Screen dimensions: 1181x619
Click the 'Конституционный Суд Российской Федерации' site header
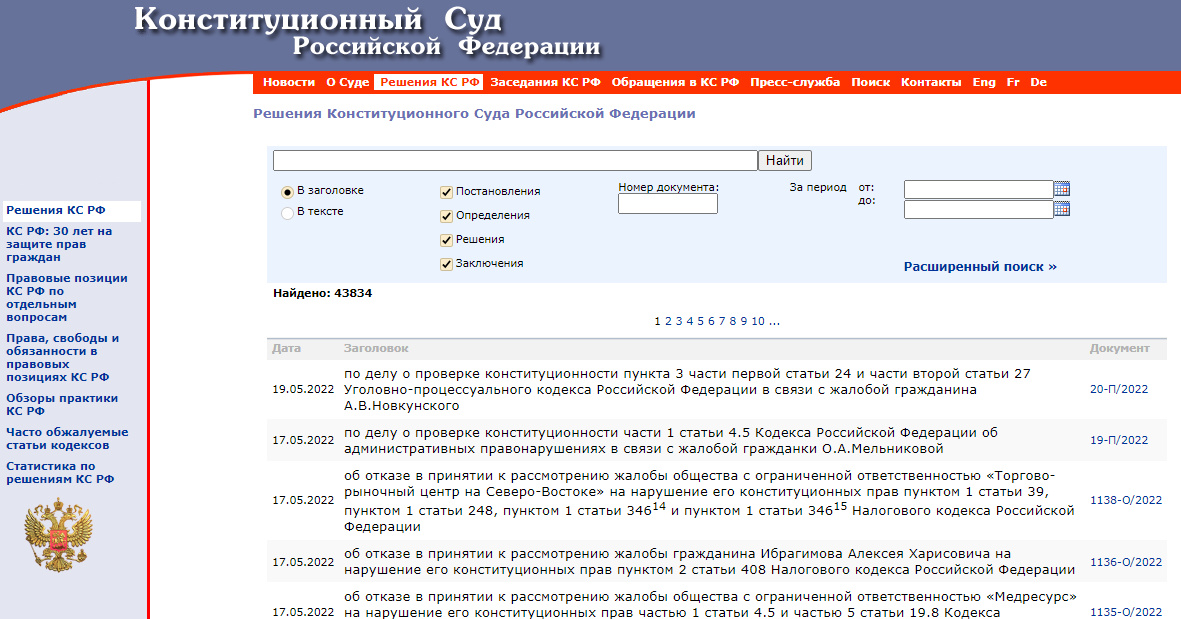368,32
